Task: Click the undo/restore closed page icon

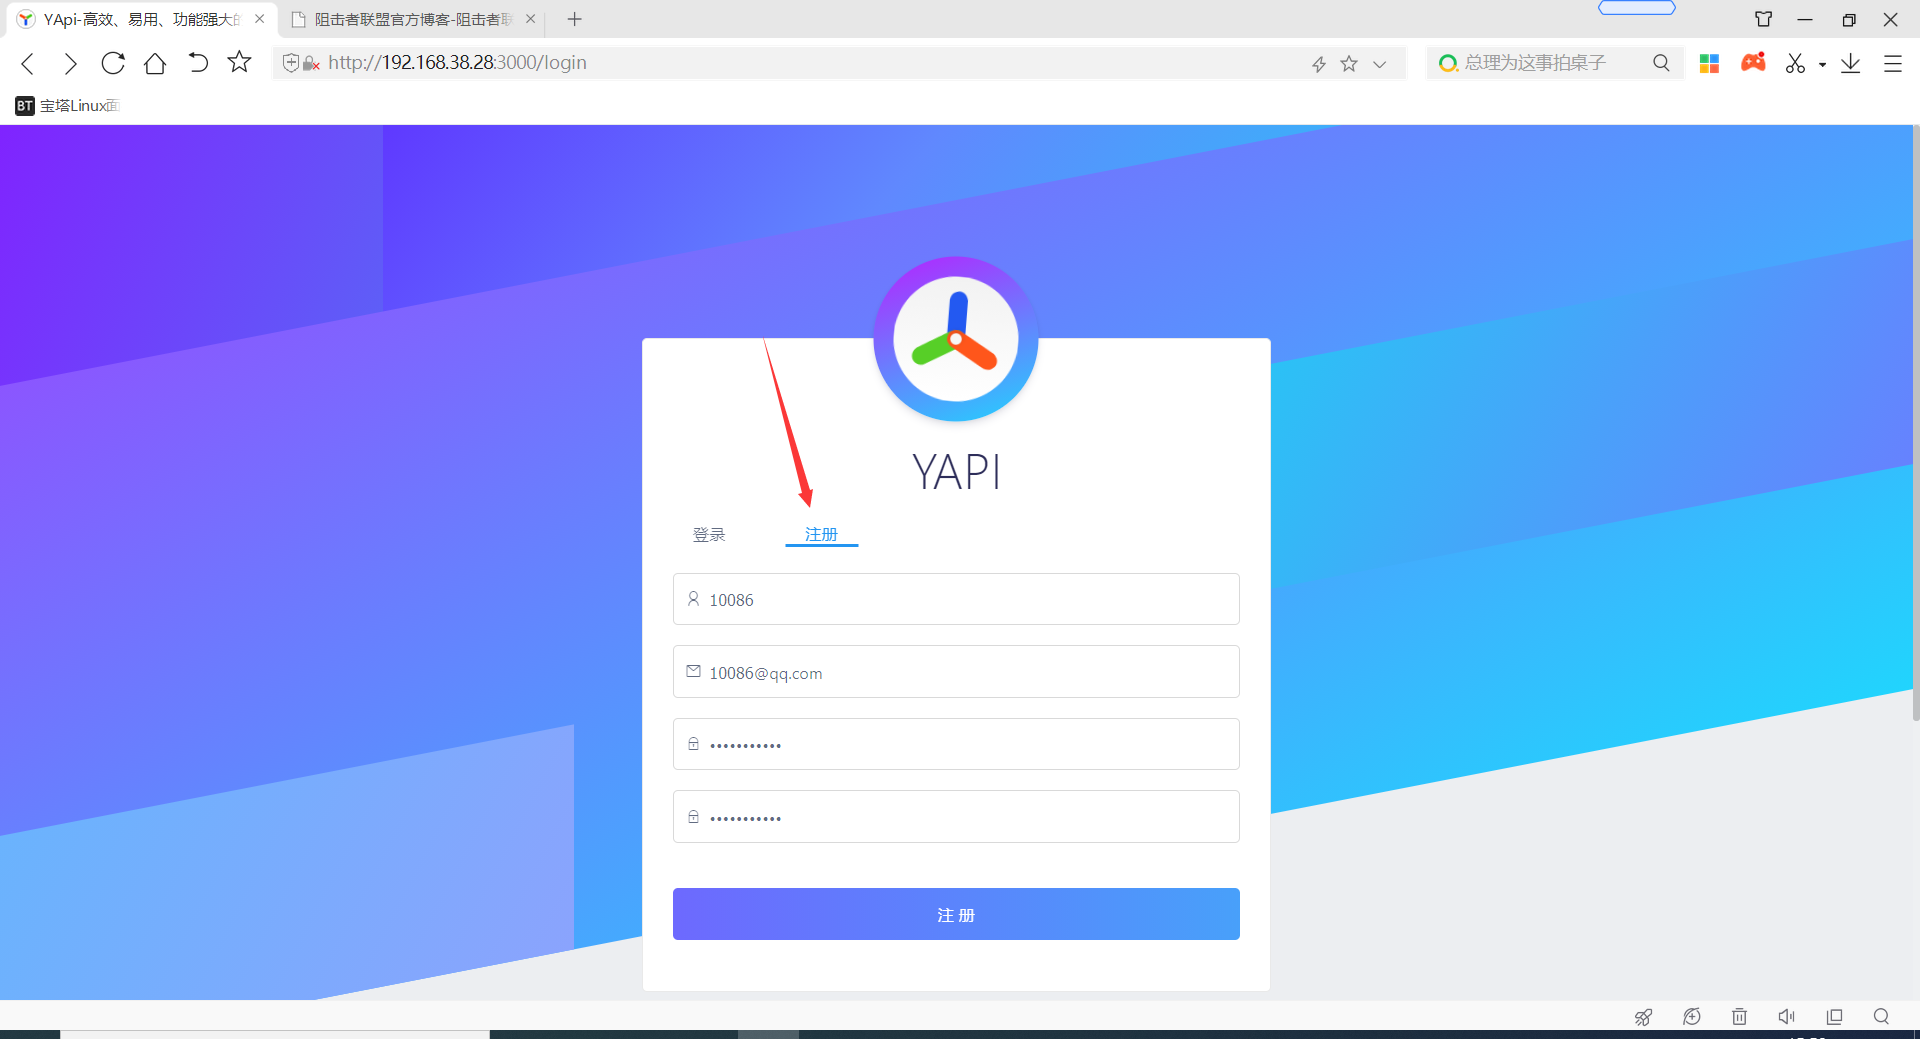Action: point(198,63)
